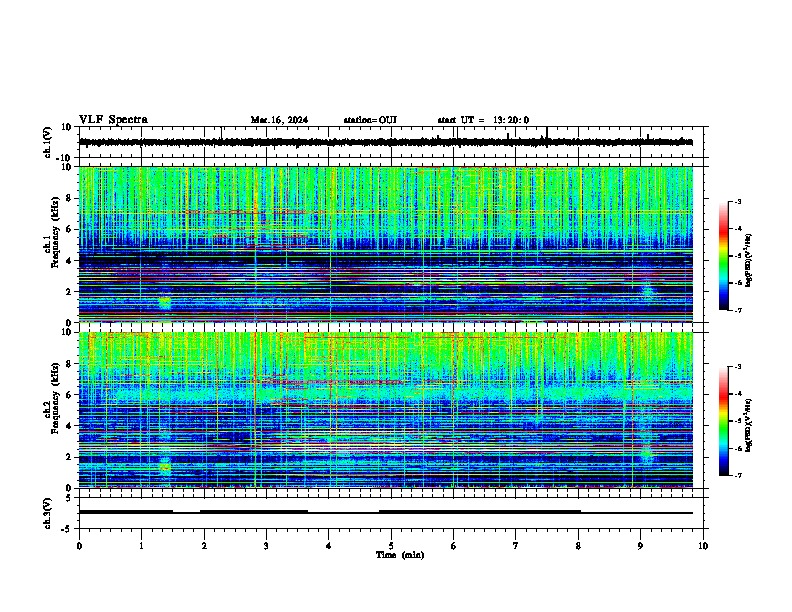Click time axis tick label "4"
Viewport: 792px width, 612px height.
329,546
